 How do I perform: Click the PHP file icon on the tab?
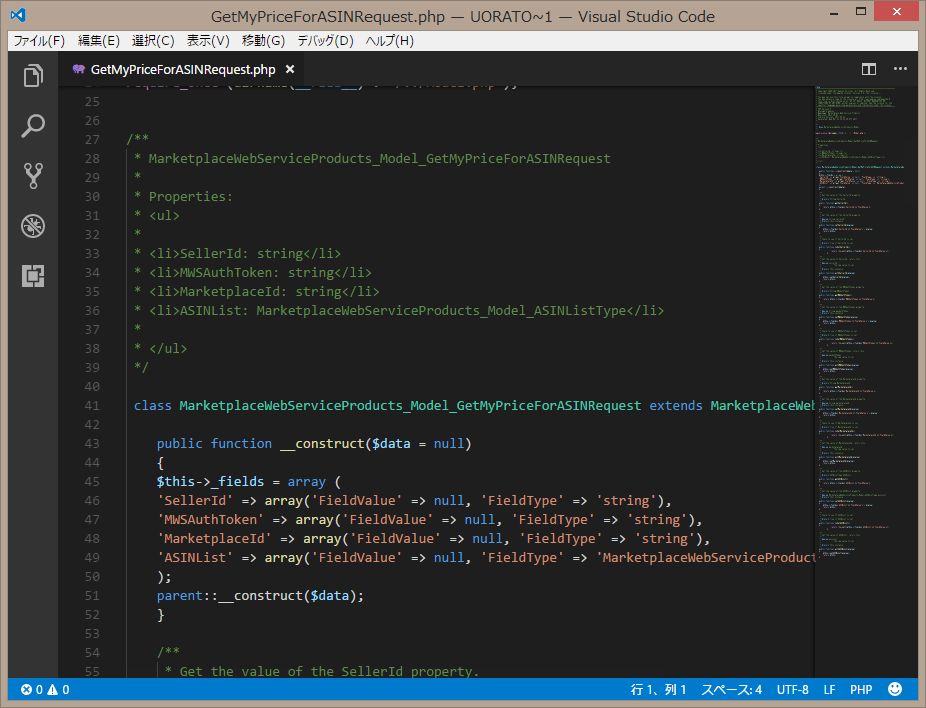coord(79,69)
